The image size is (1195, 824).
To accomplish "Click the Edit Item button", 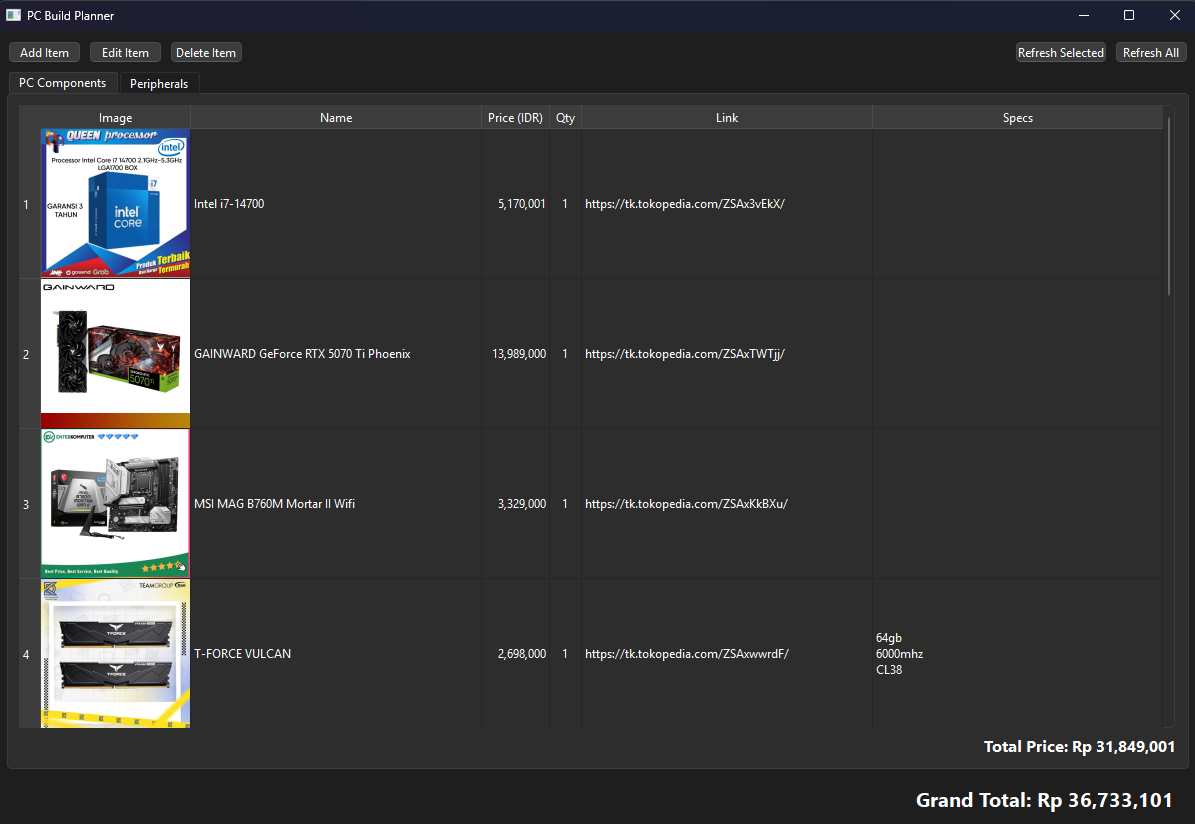I will 125,53.
